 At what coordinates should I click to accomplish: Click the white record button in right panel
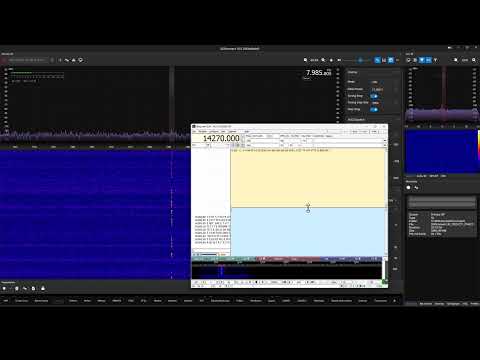[408, 188]
